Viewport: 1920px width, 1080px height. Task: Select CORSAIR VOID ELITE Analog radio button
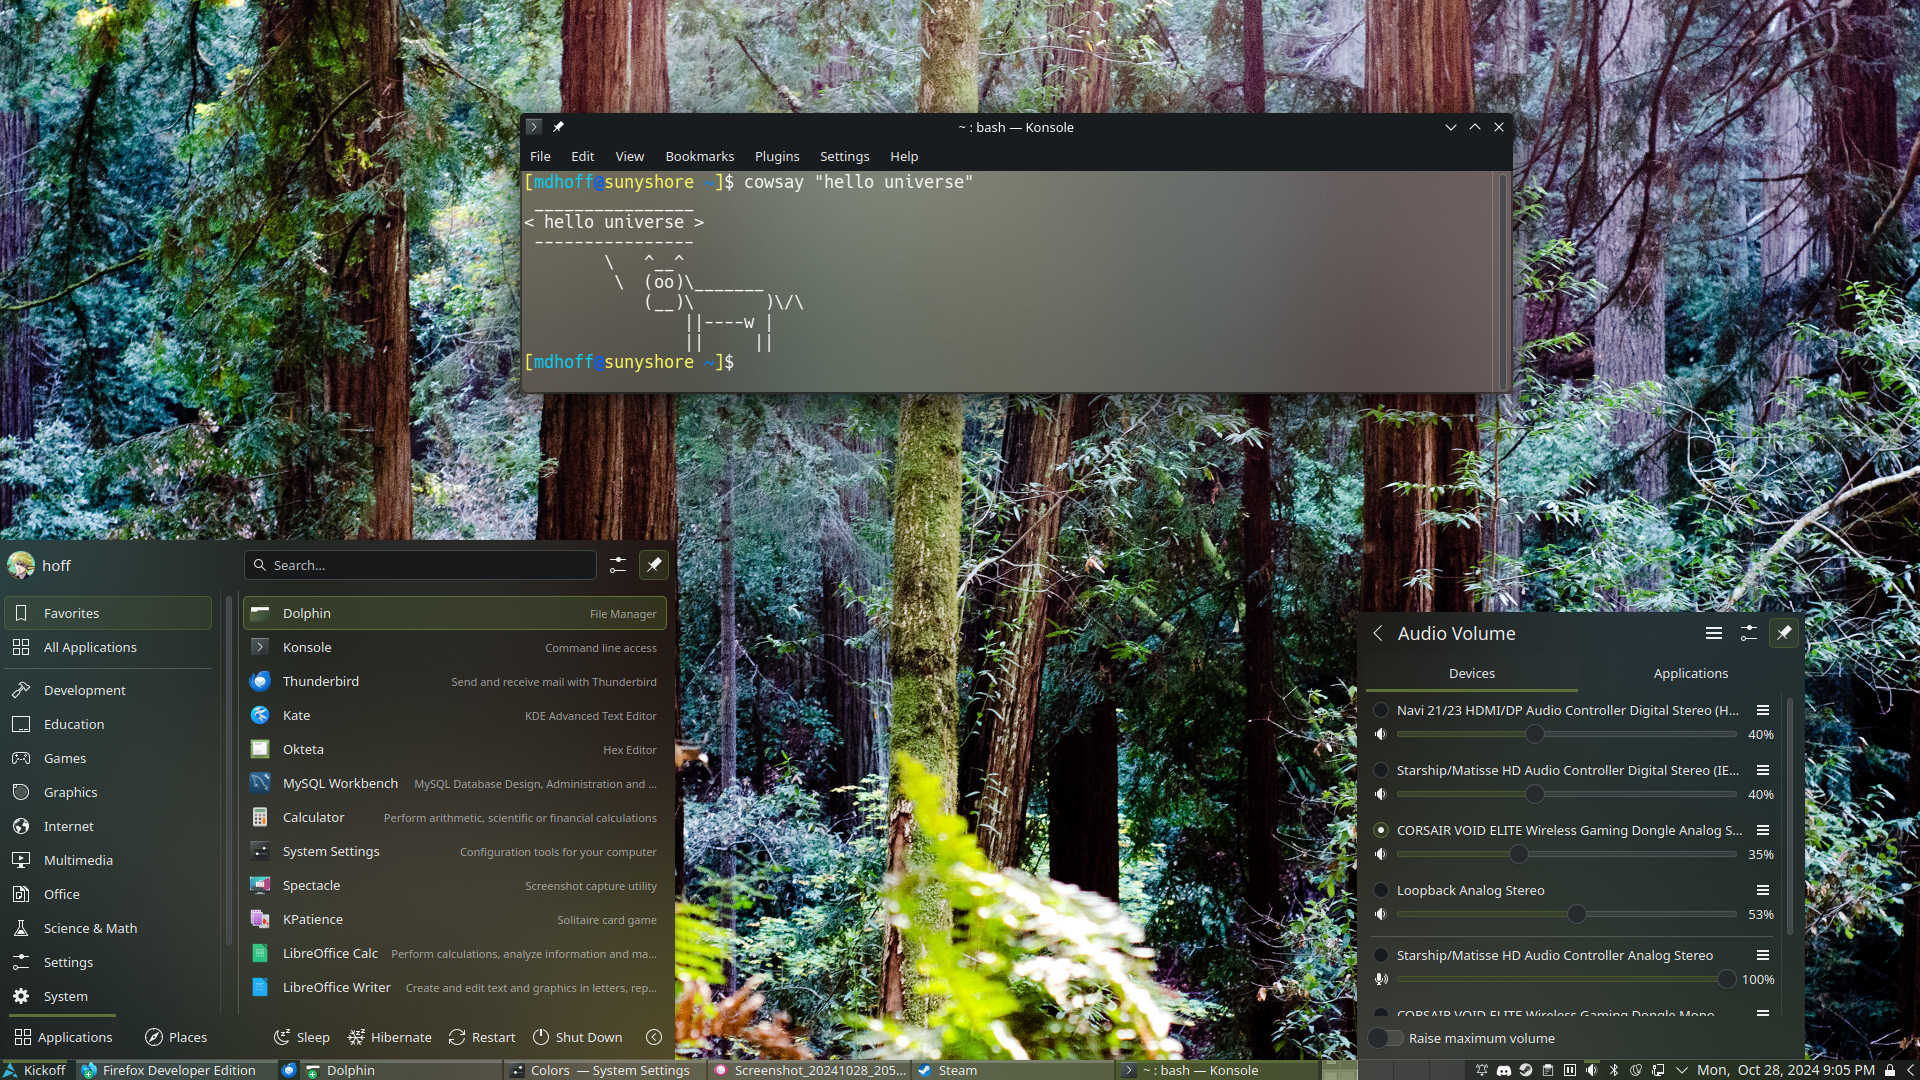(1381, 830)
